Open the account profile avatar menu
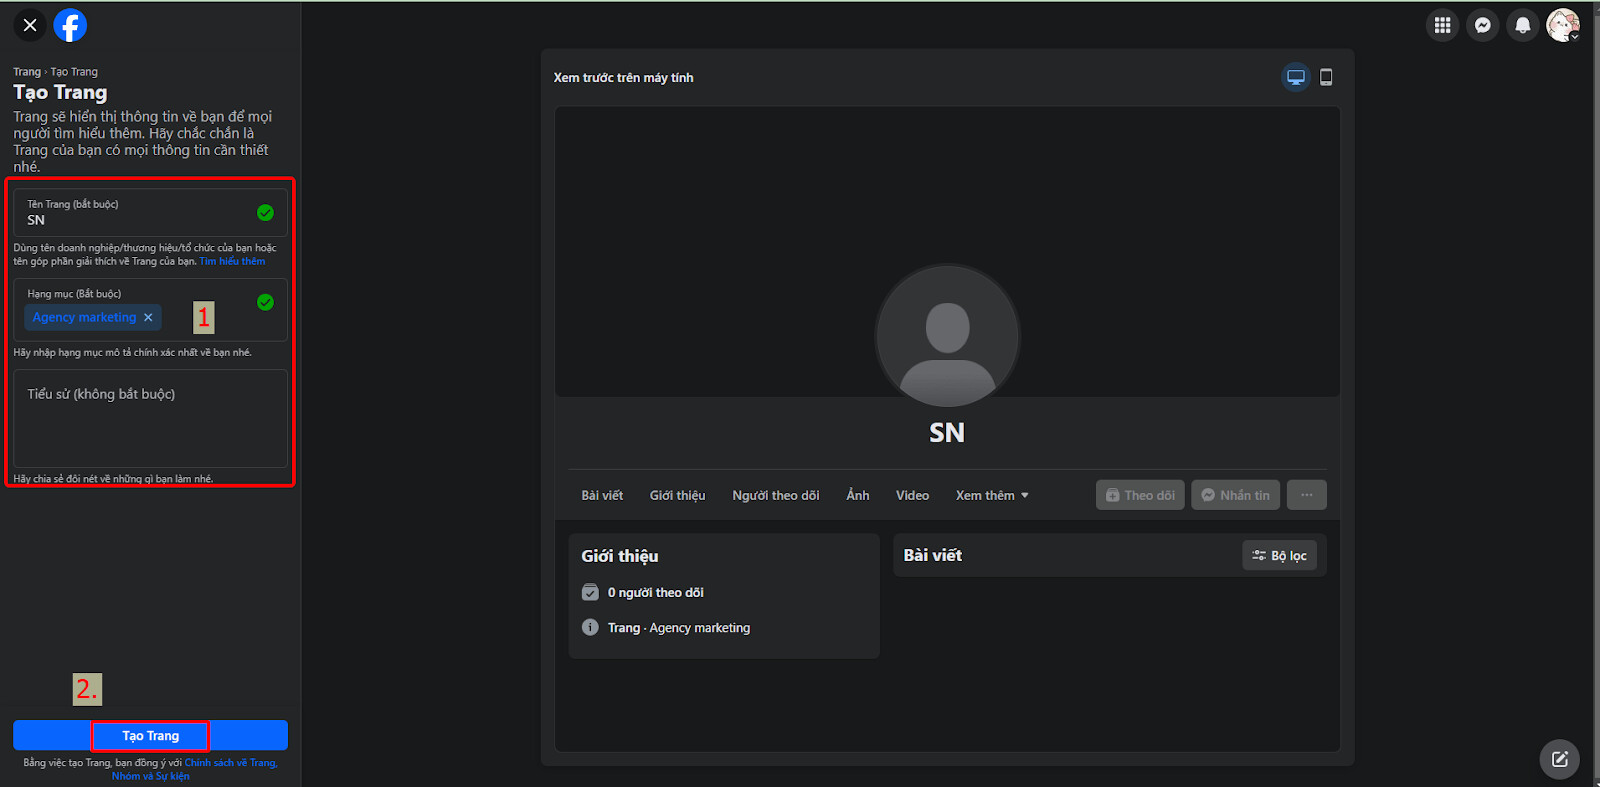Screen dimensions: 1600x787 [x=1563, y=25]
